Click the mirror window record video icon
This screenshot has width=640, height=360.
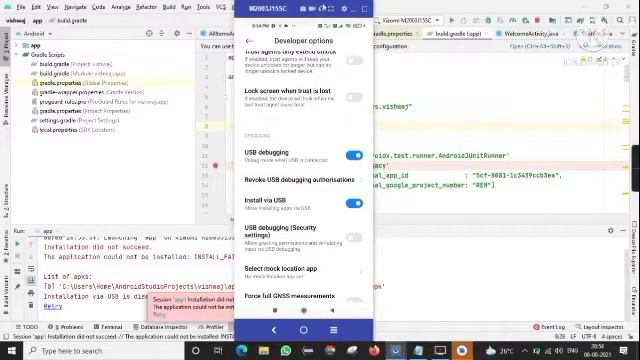point(312,8)
